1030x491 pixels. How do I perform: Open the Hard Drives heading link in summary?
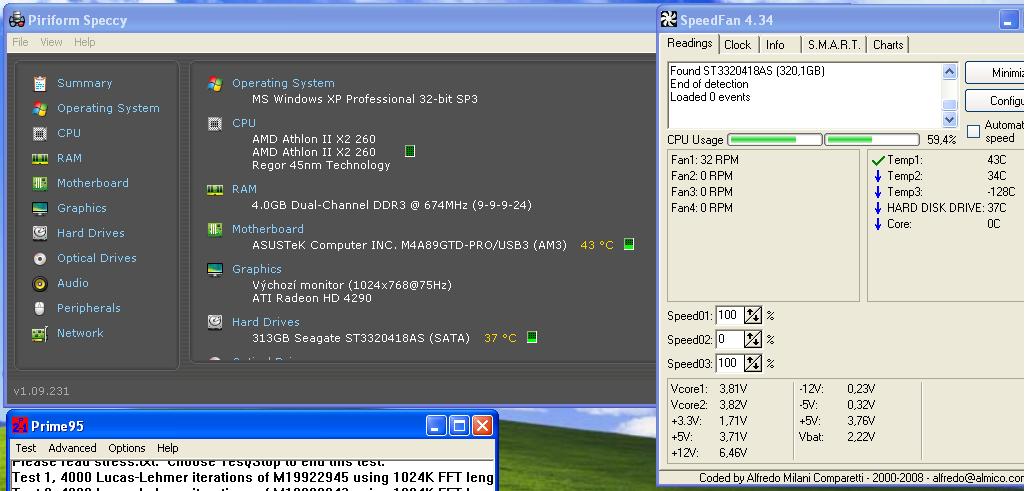(x=265, y=322)
